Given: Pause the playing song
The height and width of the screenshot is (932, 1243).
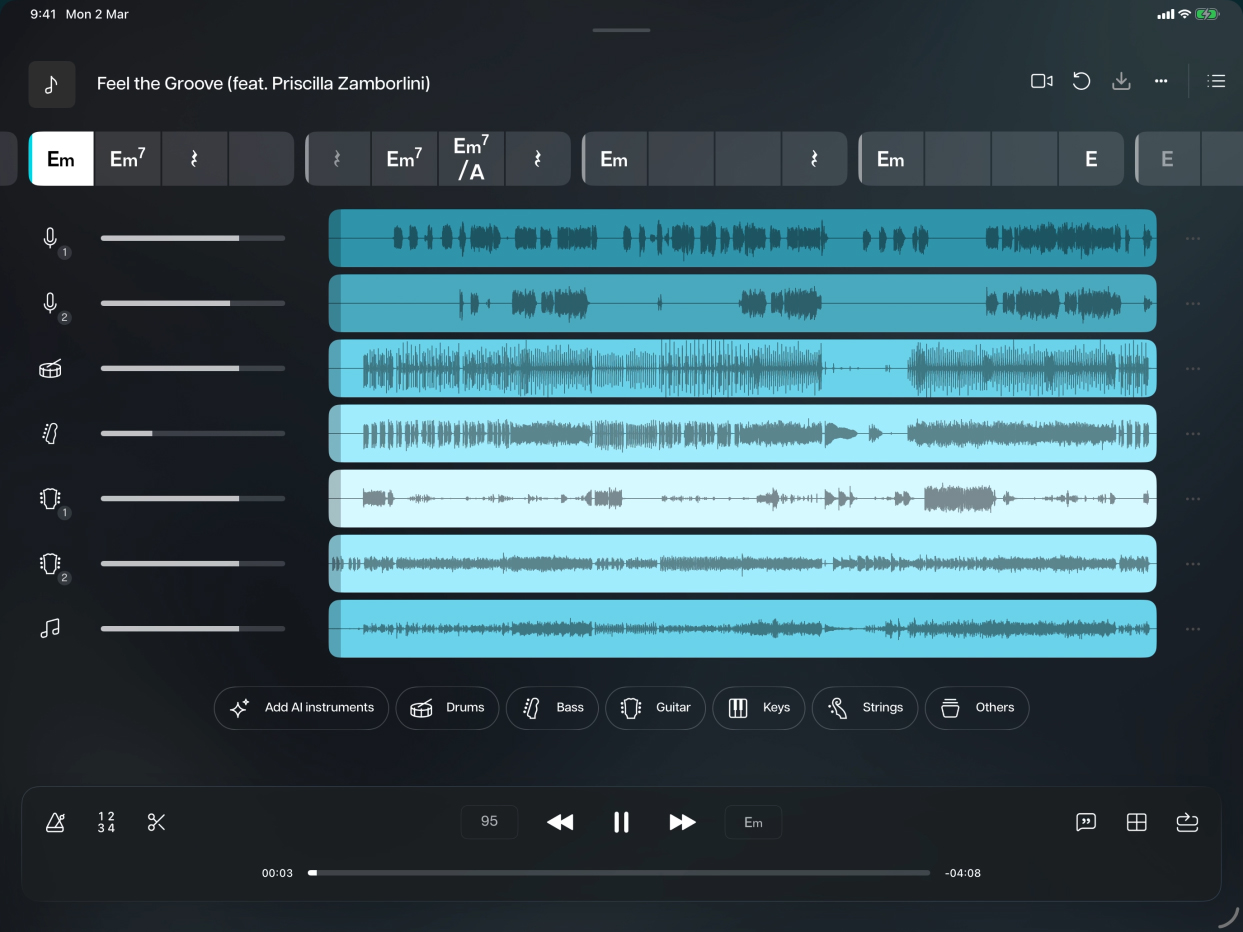Looking at the screenshot, I should [x=621, y=822].
